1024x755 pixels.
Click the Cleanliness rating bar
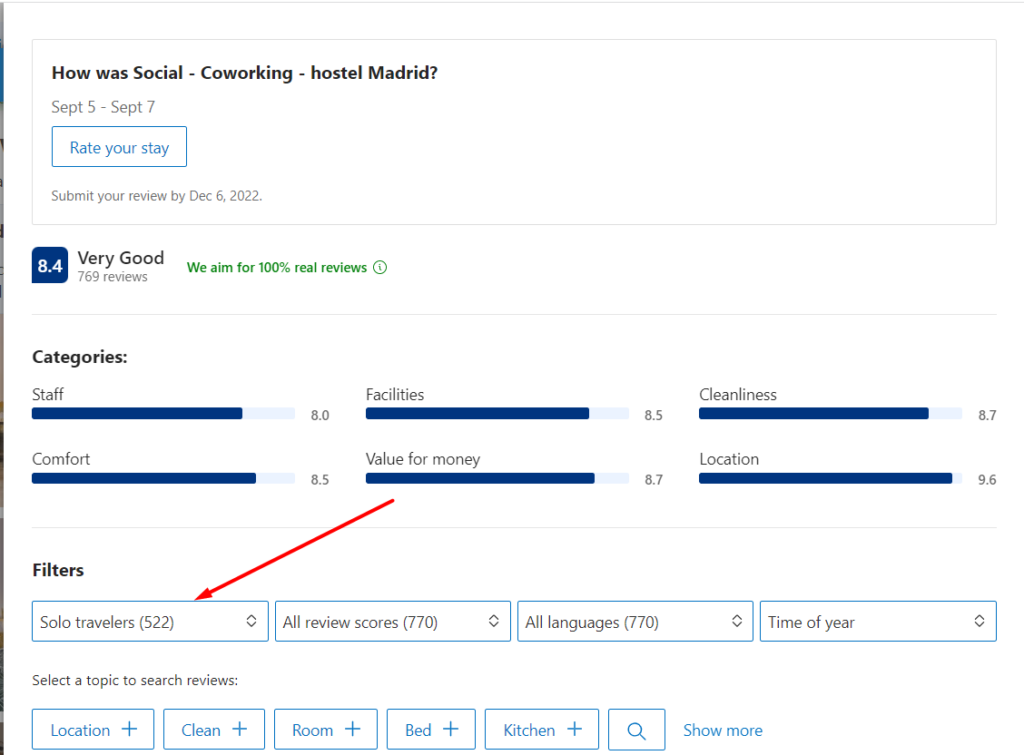(830, 413)
